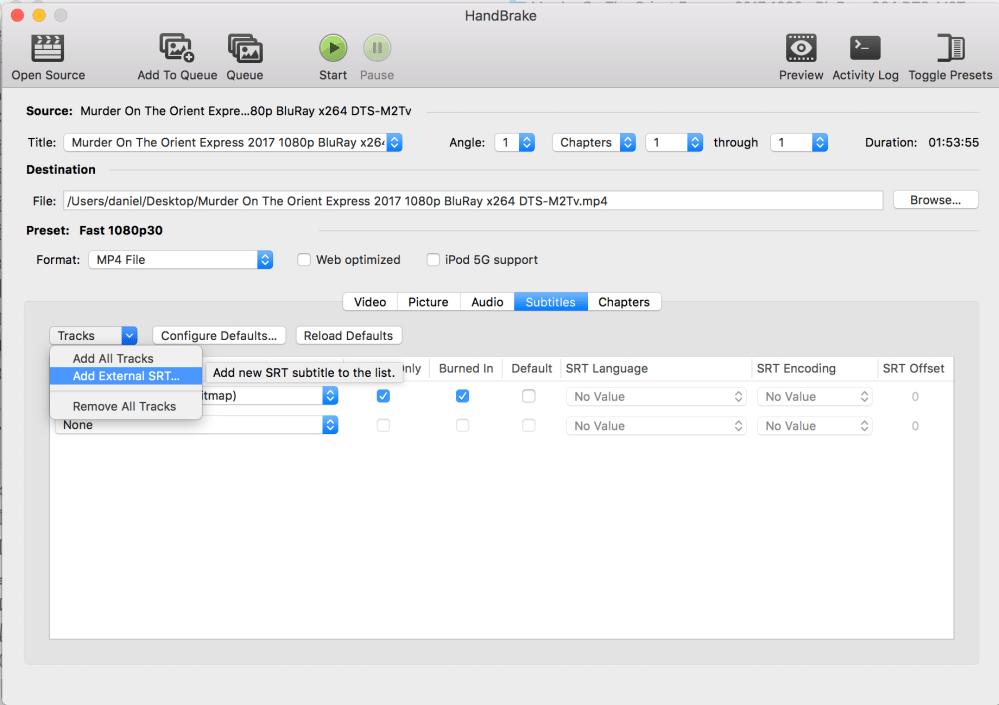Viewport: 999px width, 705px height.
Task: Click the Burned In column header
Action: click(466, 369)
